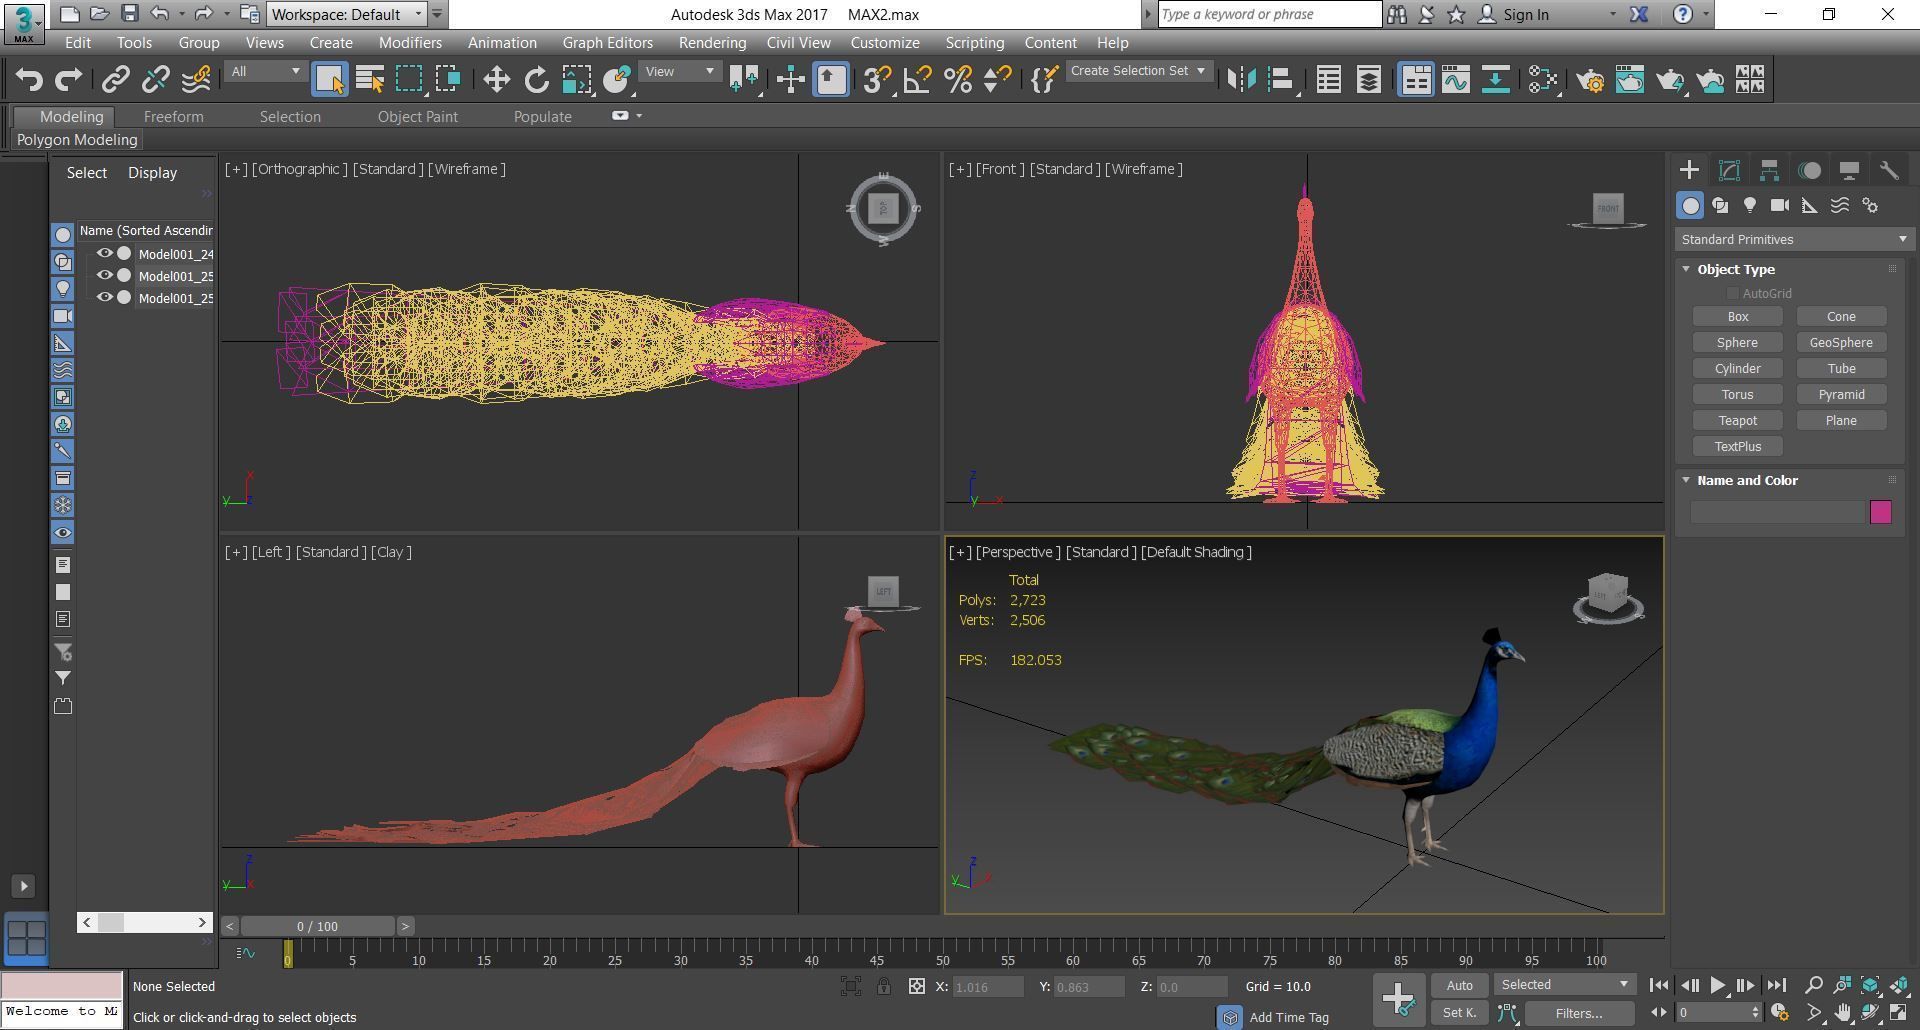The image size is (1920, 1030).
Task: Open Render Setup dialog
Action: (x=1590, y=79)
